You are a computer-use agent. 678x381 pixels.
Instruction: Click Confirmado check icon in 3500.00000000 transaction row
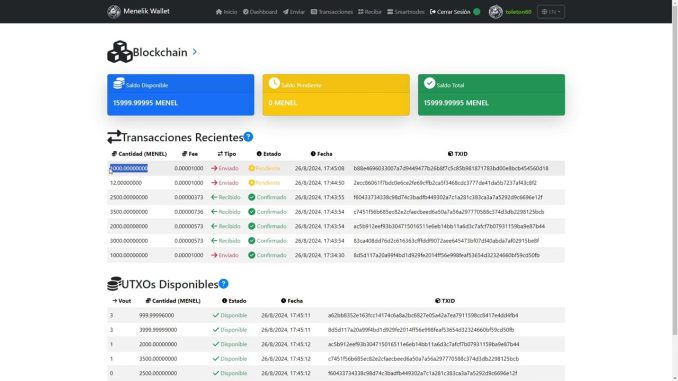click(x=252, y=212)
